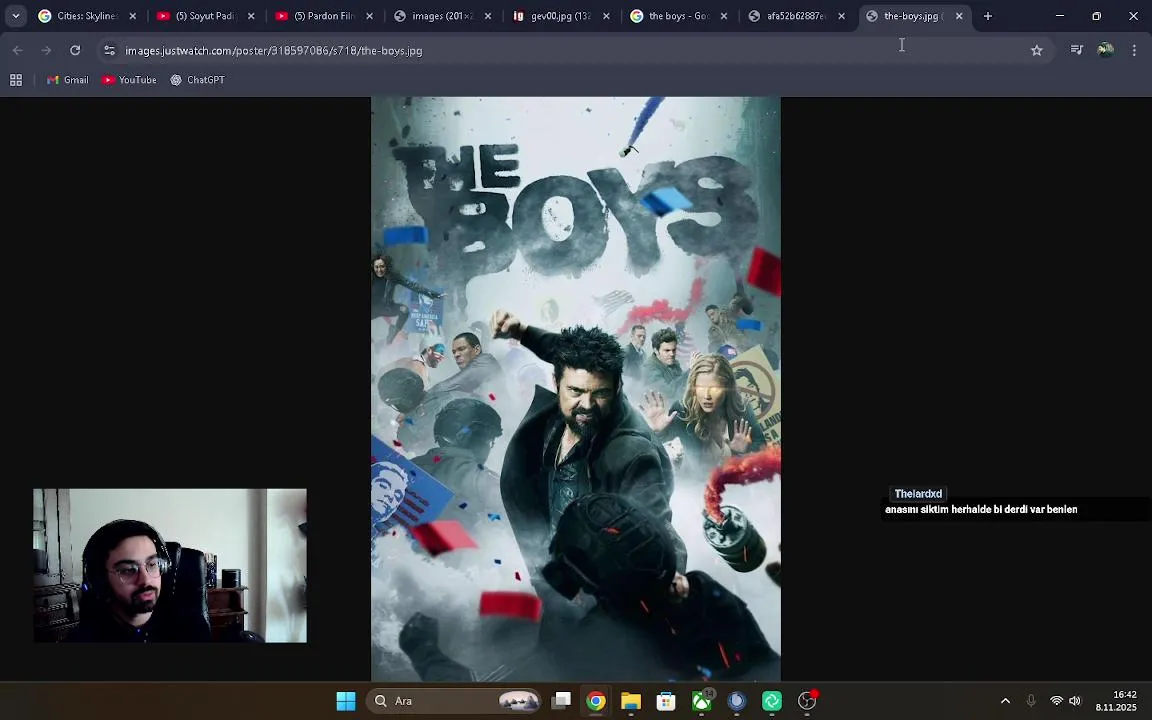Image resolution: width=1152 pixels, height=720 pixels.
Task: Click the Thelardxd chat username
Action: [918, 494]
